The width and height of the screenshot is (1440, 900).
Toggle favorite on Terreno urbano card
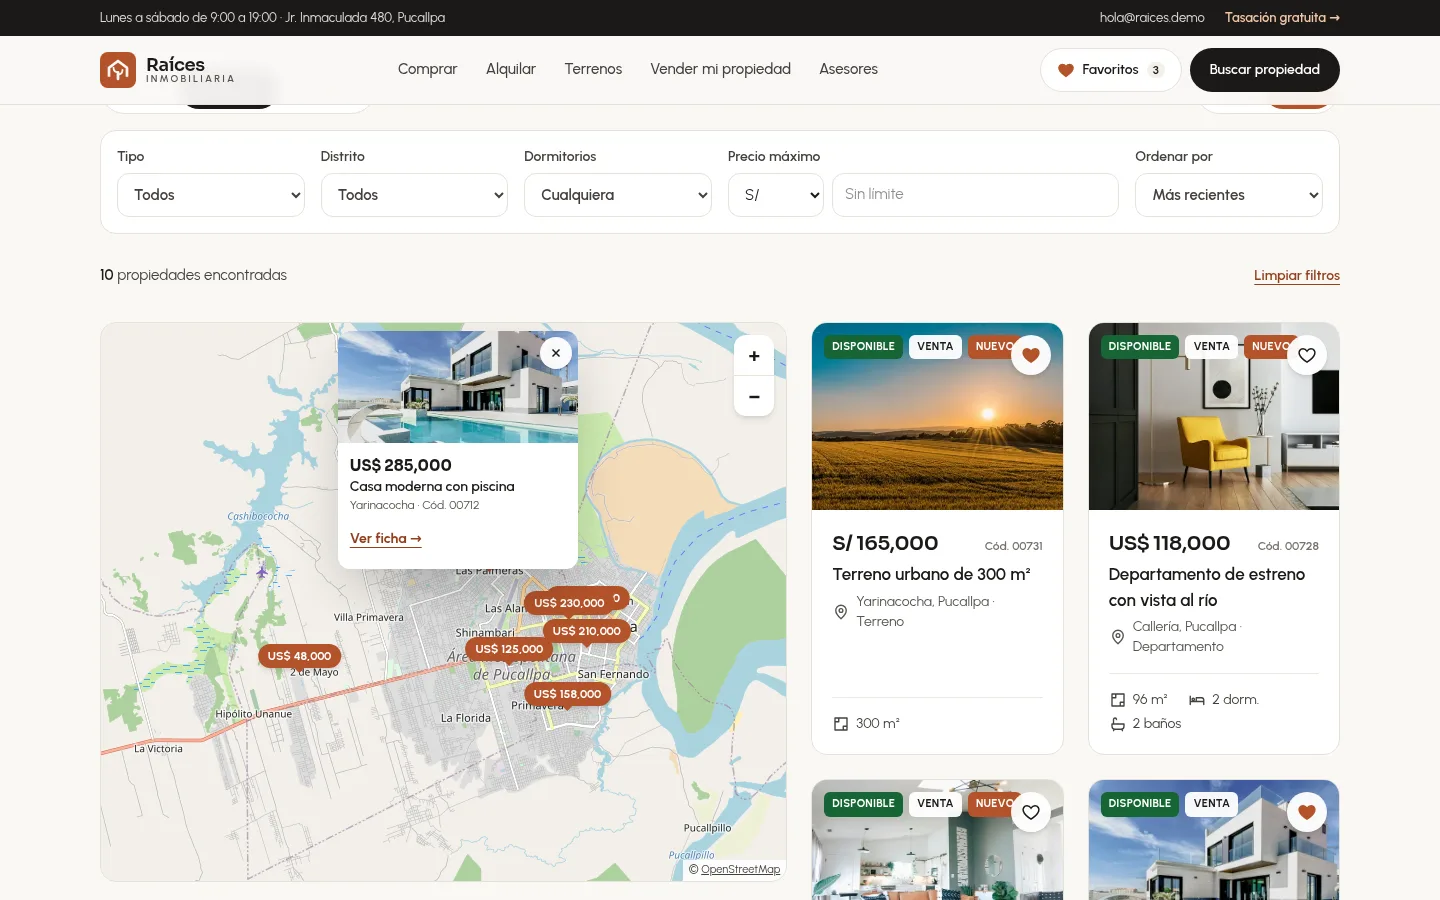[x=1031, y=355]
